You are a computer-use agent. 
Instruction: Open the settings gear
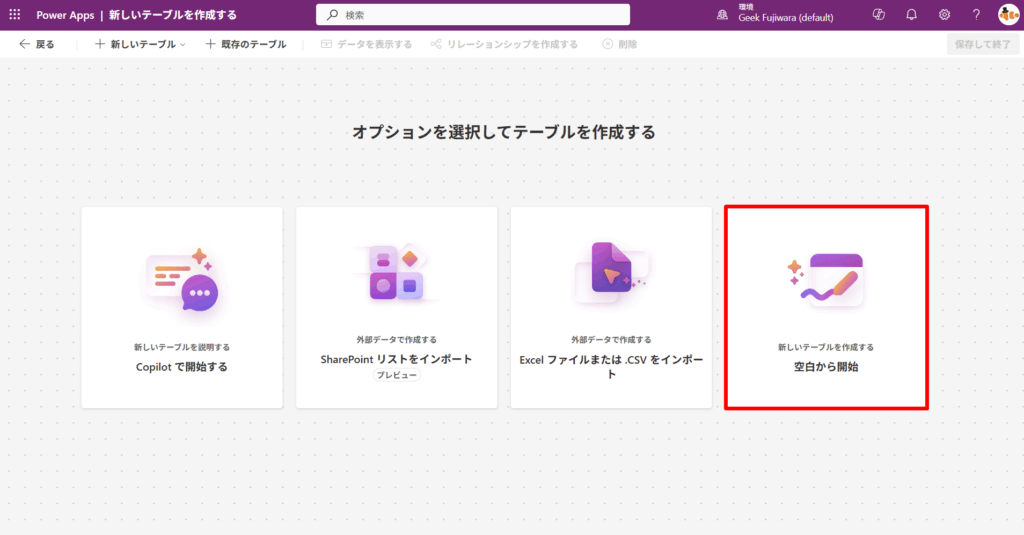point(944,14)
